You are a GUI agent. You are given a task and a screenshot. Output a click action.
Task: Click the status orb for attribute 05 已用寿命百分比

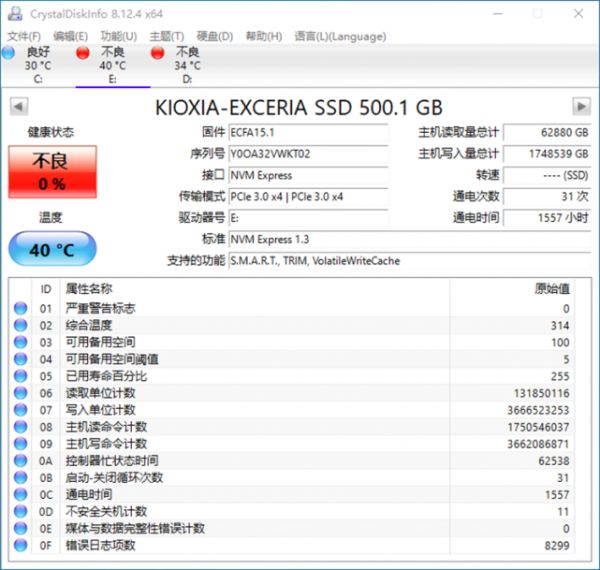[21, 376]
